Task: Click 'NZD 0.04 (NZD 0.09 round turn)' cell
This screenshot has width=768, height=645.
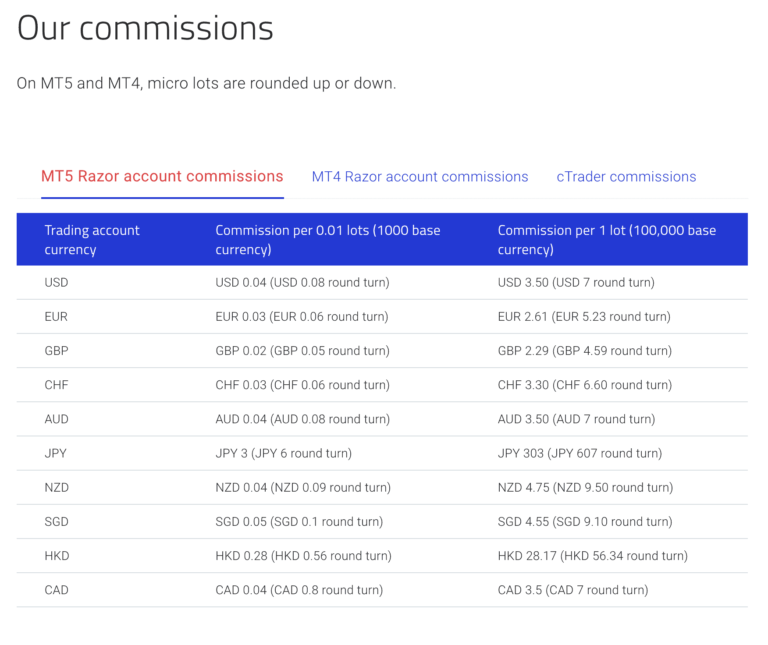Action: pos(303,488)
